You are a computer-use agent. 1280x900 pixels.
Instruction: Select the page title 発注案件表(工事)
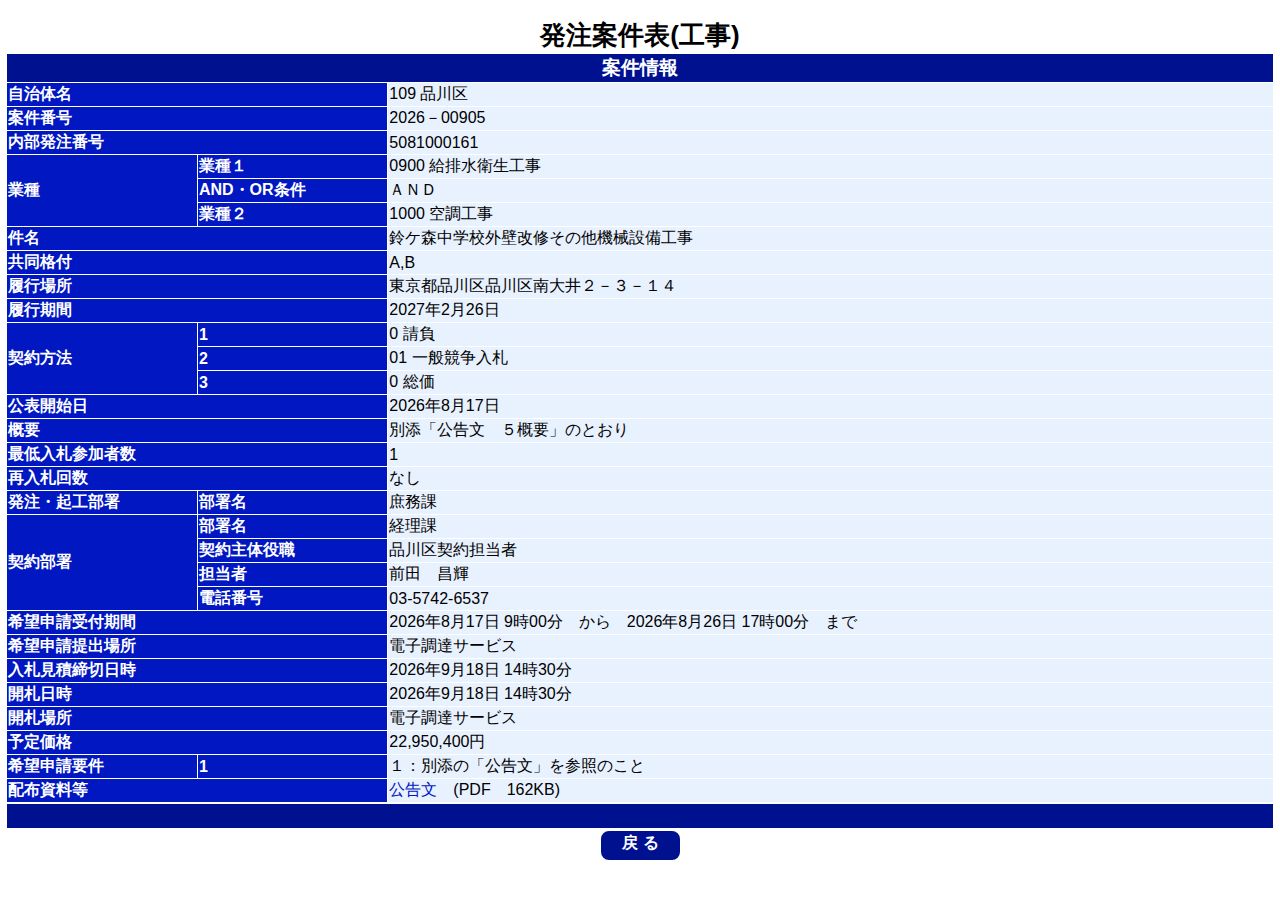[x=640, y=36]
